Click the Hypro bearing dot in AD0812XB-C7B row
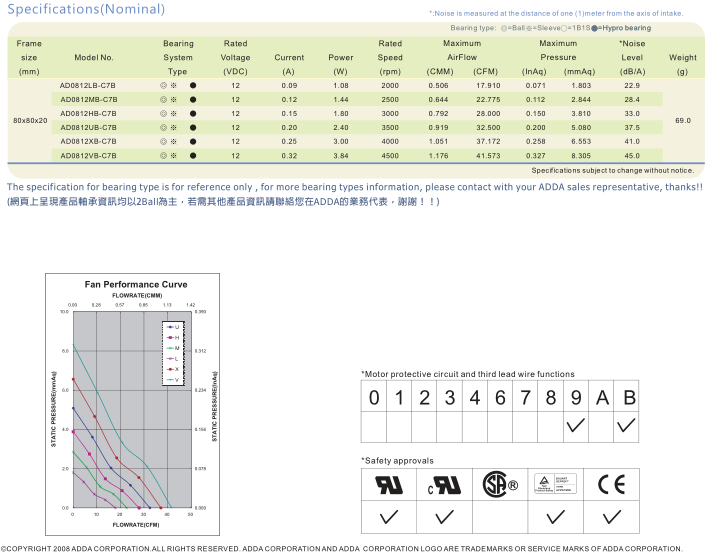Image resolution: width=706 pixels, height=557 pixels. 193,141
